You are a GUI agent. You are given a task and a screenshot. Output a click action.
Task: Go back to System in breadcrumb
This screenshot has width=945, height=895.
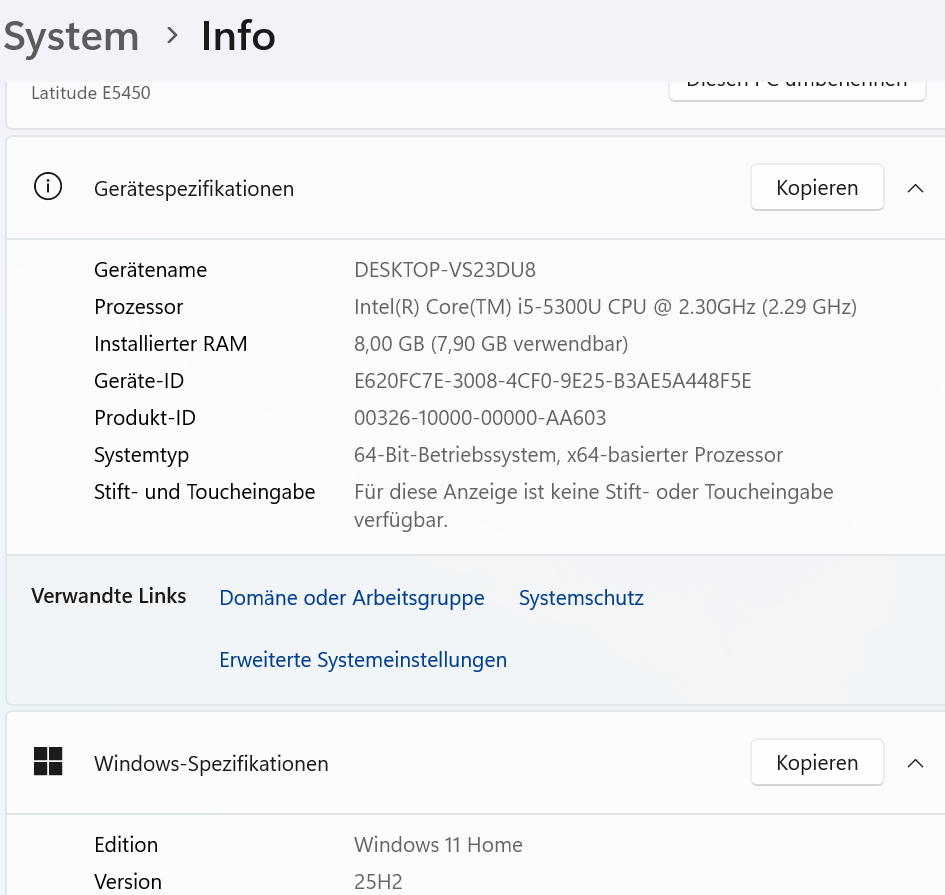point(71,37)
